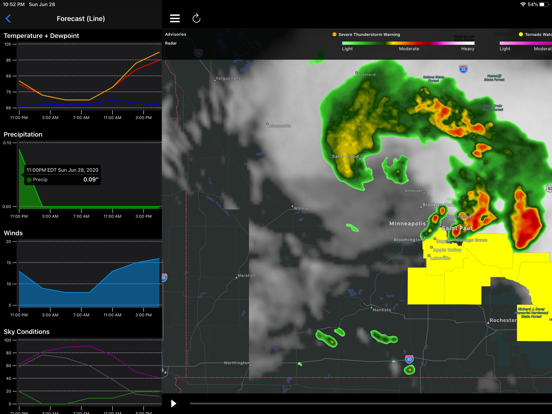Click the Radar legend label

[x=171, y=43]
